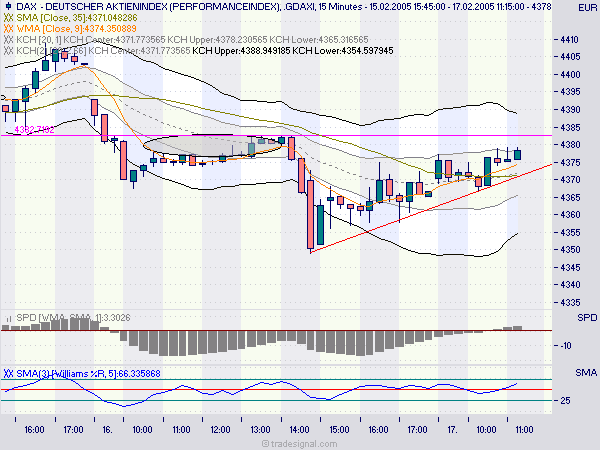
Task: Click the SPD label beside the histogram panel axis
Action: click(x=587, y=318)
